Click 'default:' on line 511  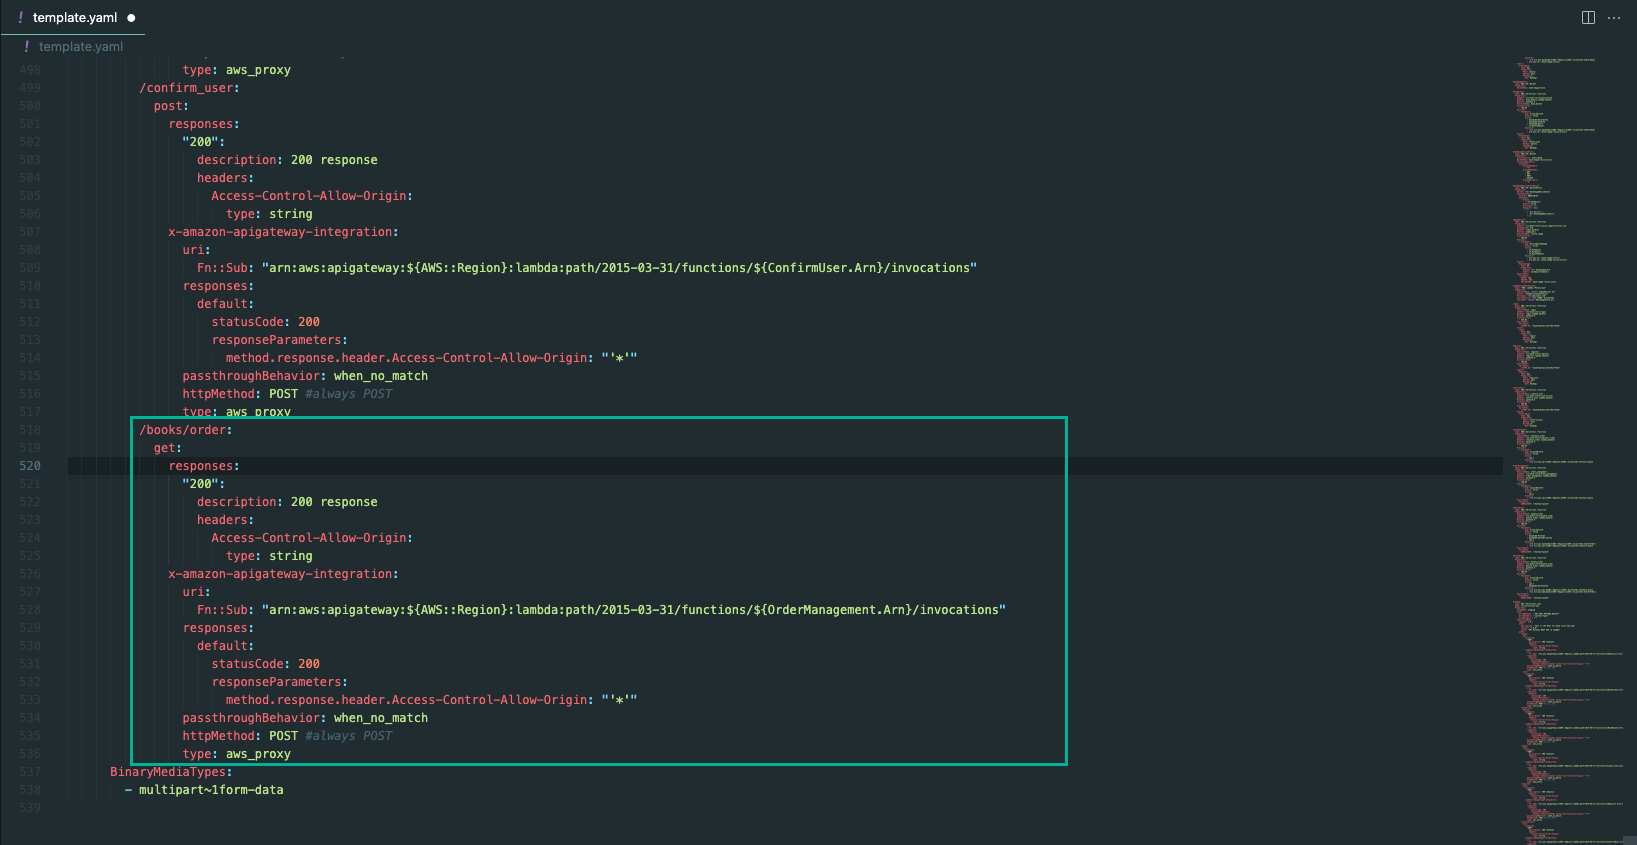(x=226, y=304)
